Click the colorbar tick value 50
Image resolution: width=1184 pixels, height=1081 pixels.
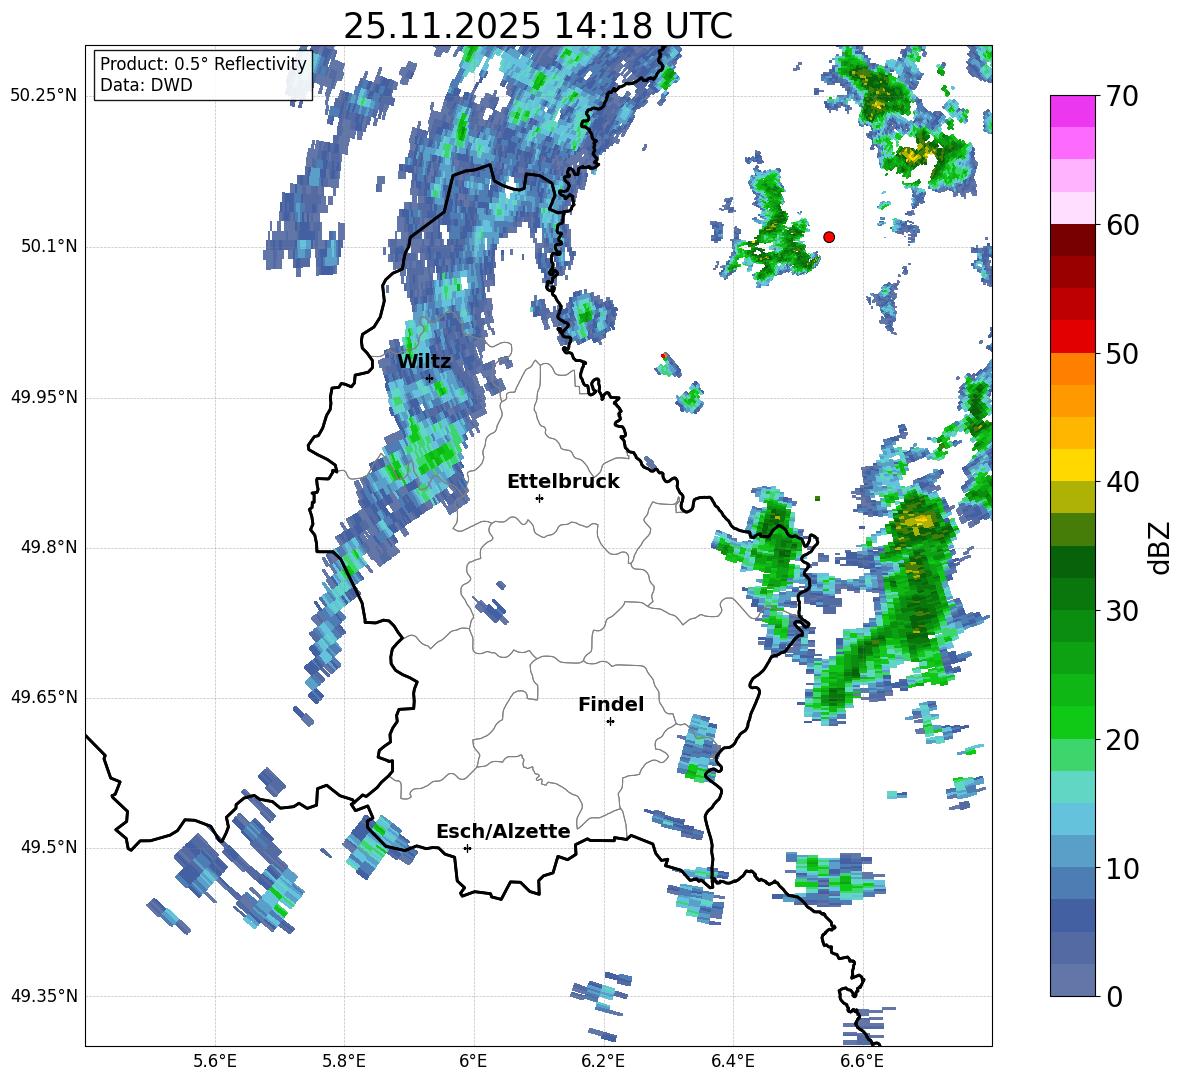1122,353
